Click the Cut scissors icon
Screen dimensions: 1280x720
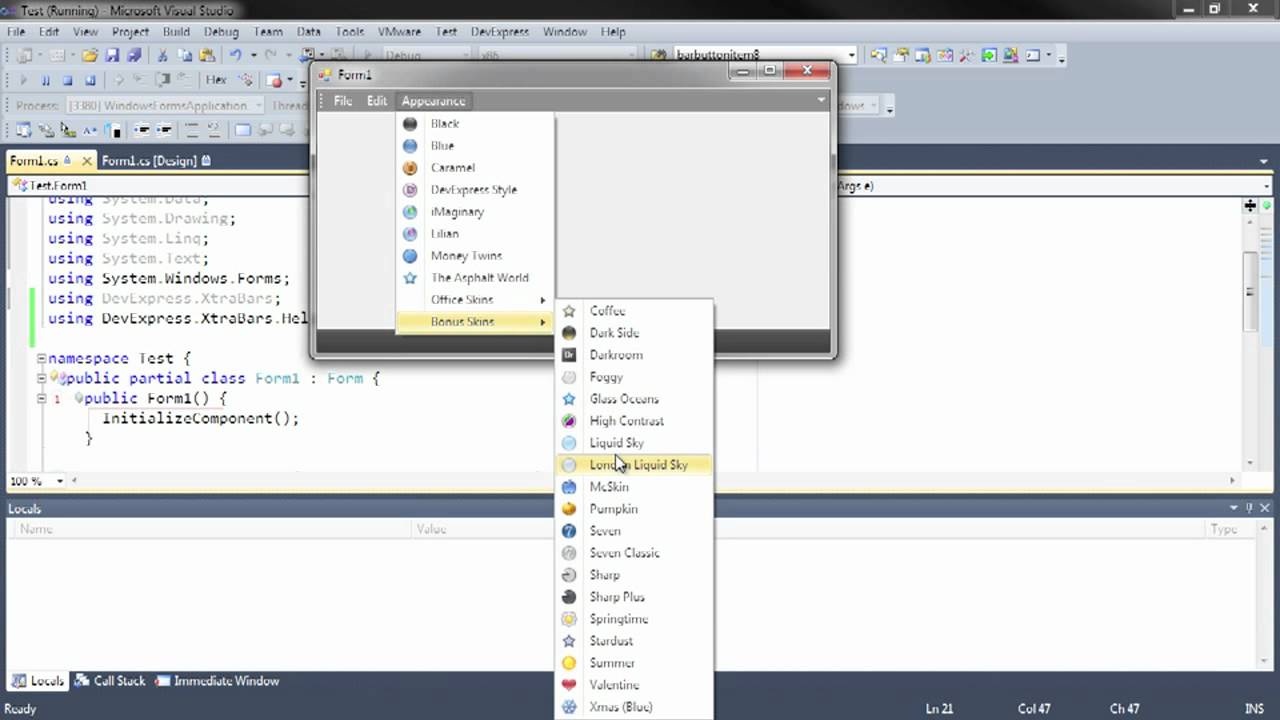(161, 55)
